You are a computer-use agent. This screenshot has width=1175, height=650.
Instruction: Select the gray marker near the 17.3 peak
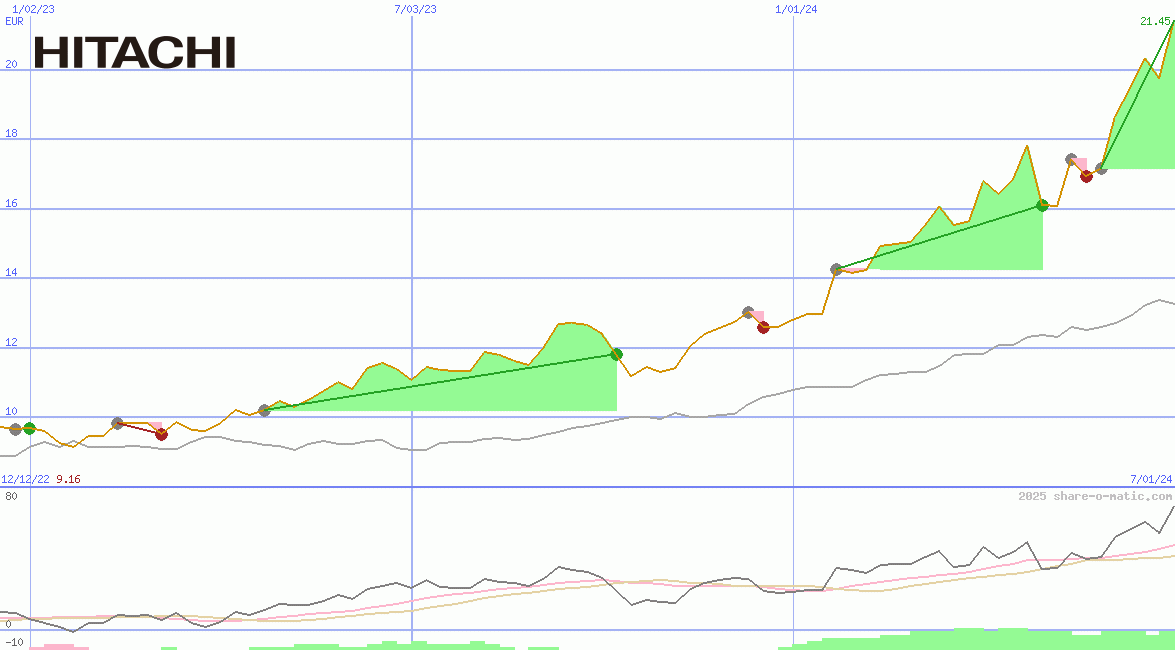pos(1072,160)
